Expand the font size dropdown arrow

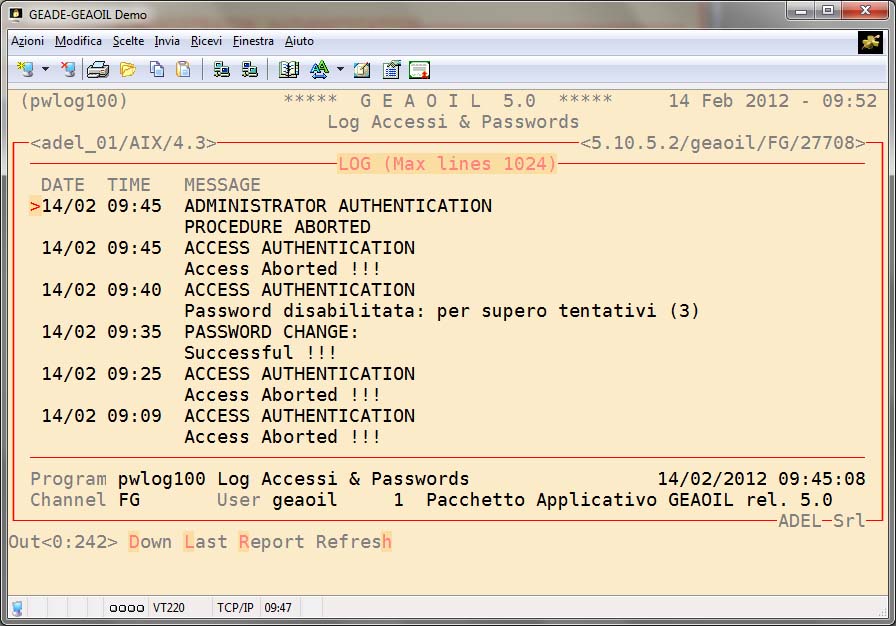(340, 70)
